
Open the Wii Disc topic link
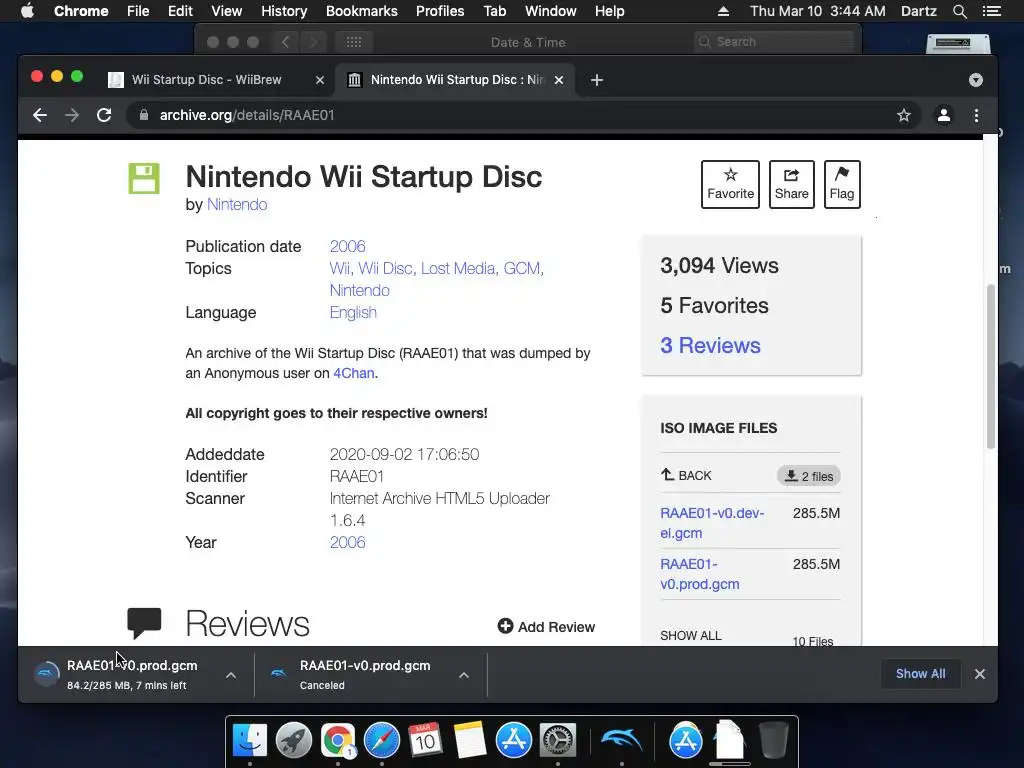[385, 268]
